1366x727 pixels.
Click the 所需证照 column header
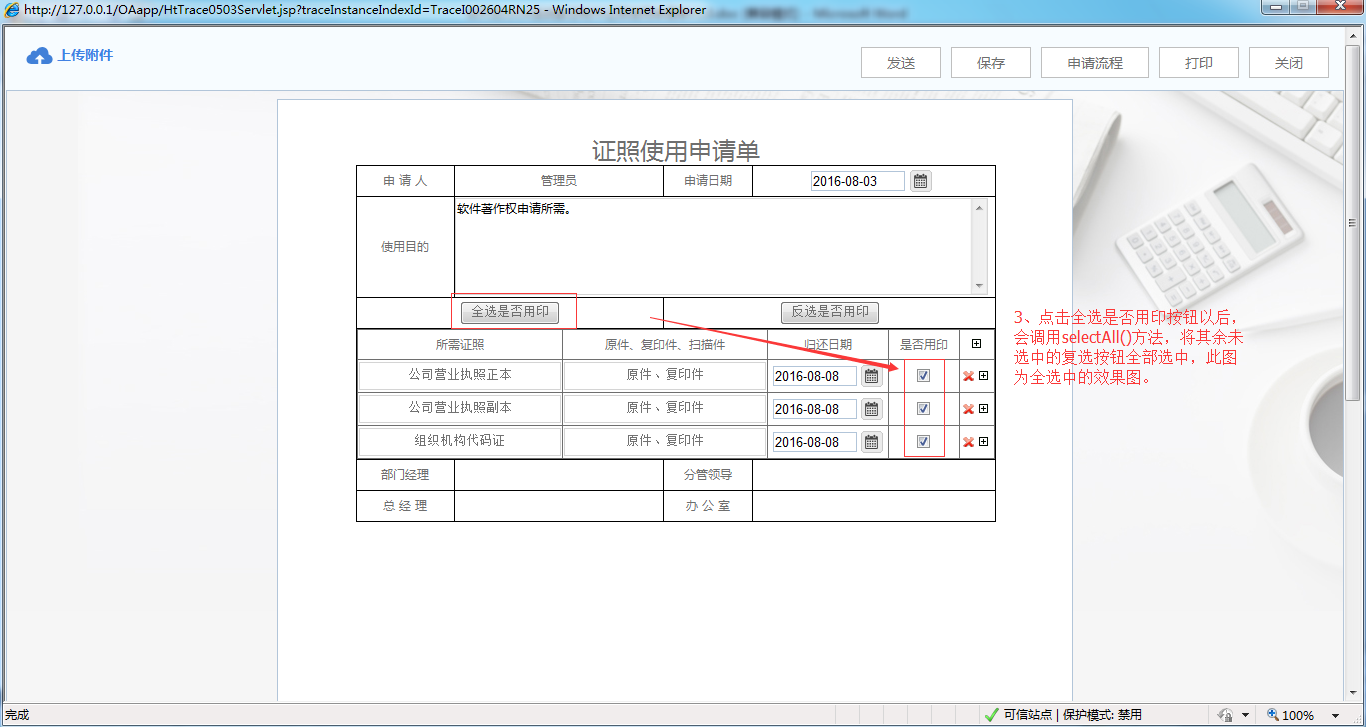(460, 345)
